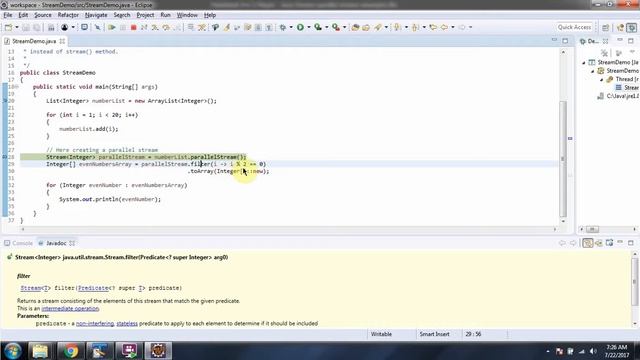Click the Save icon in toolbar
The height and width of the screenshot is (360, 640).
26,27
